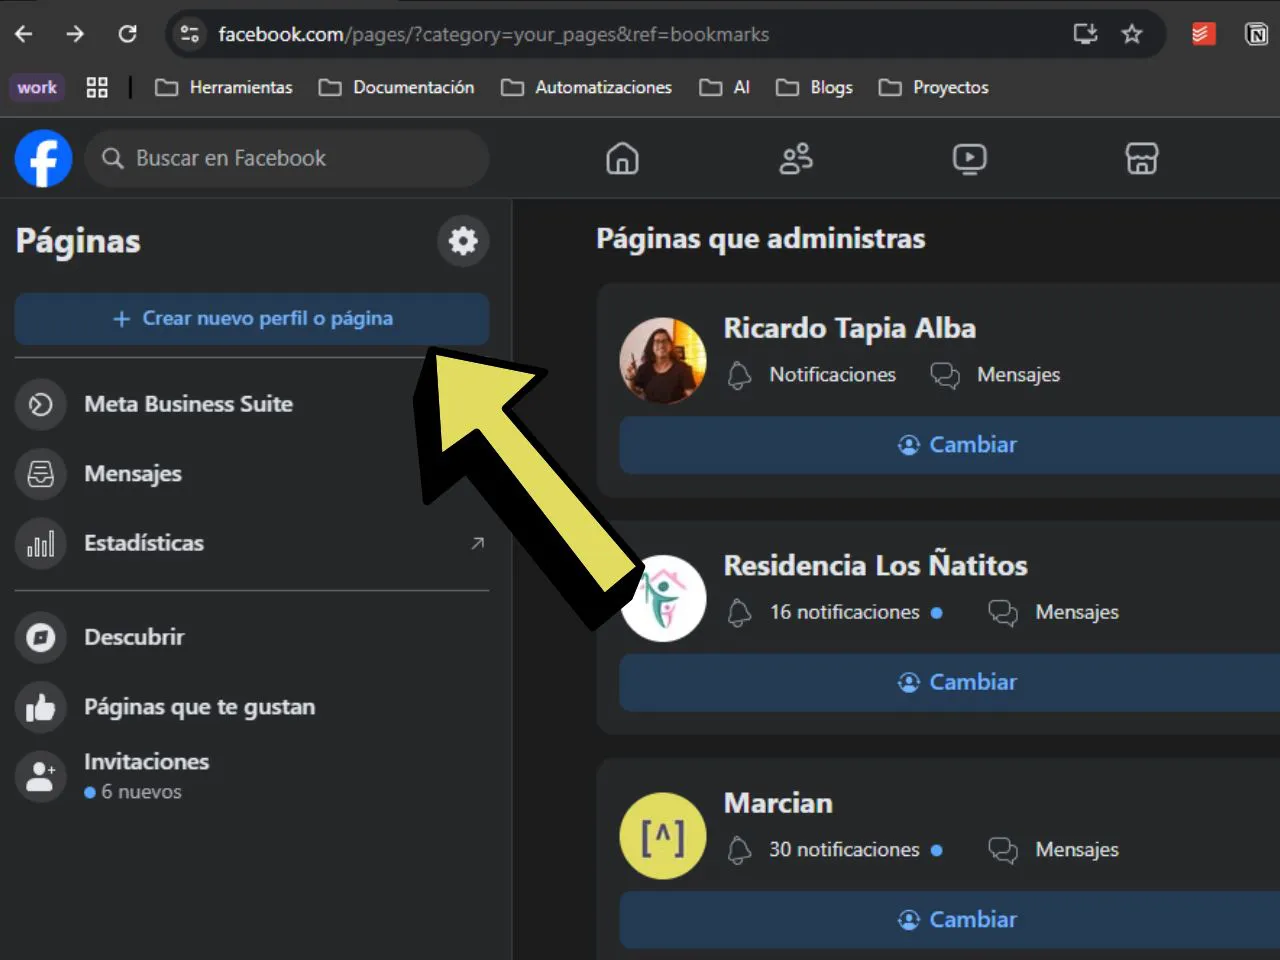The width and height of the screenshot is (1280, 960).
Task: Open the work tab group chip
Action: point(37,87)
